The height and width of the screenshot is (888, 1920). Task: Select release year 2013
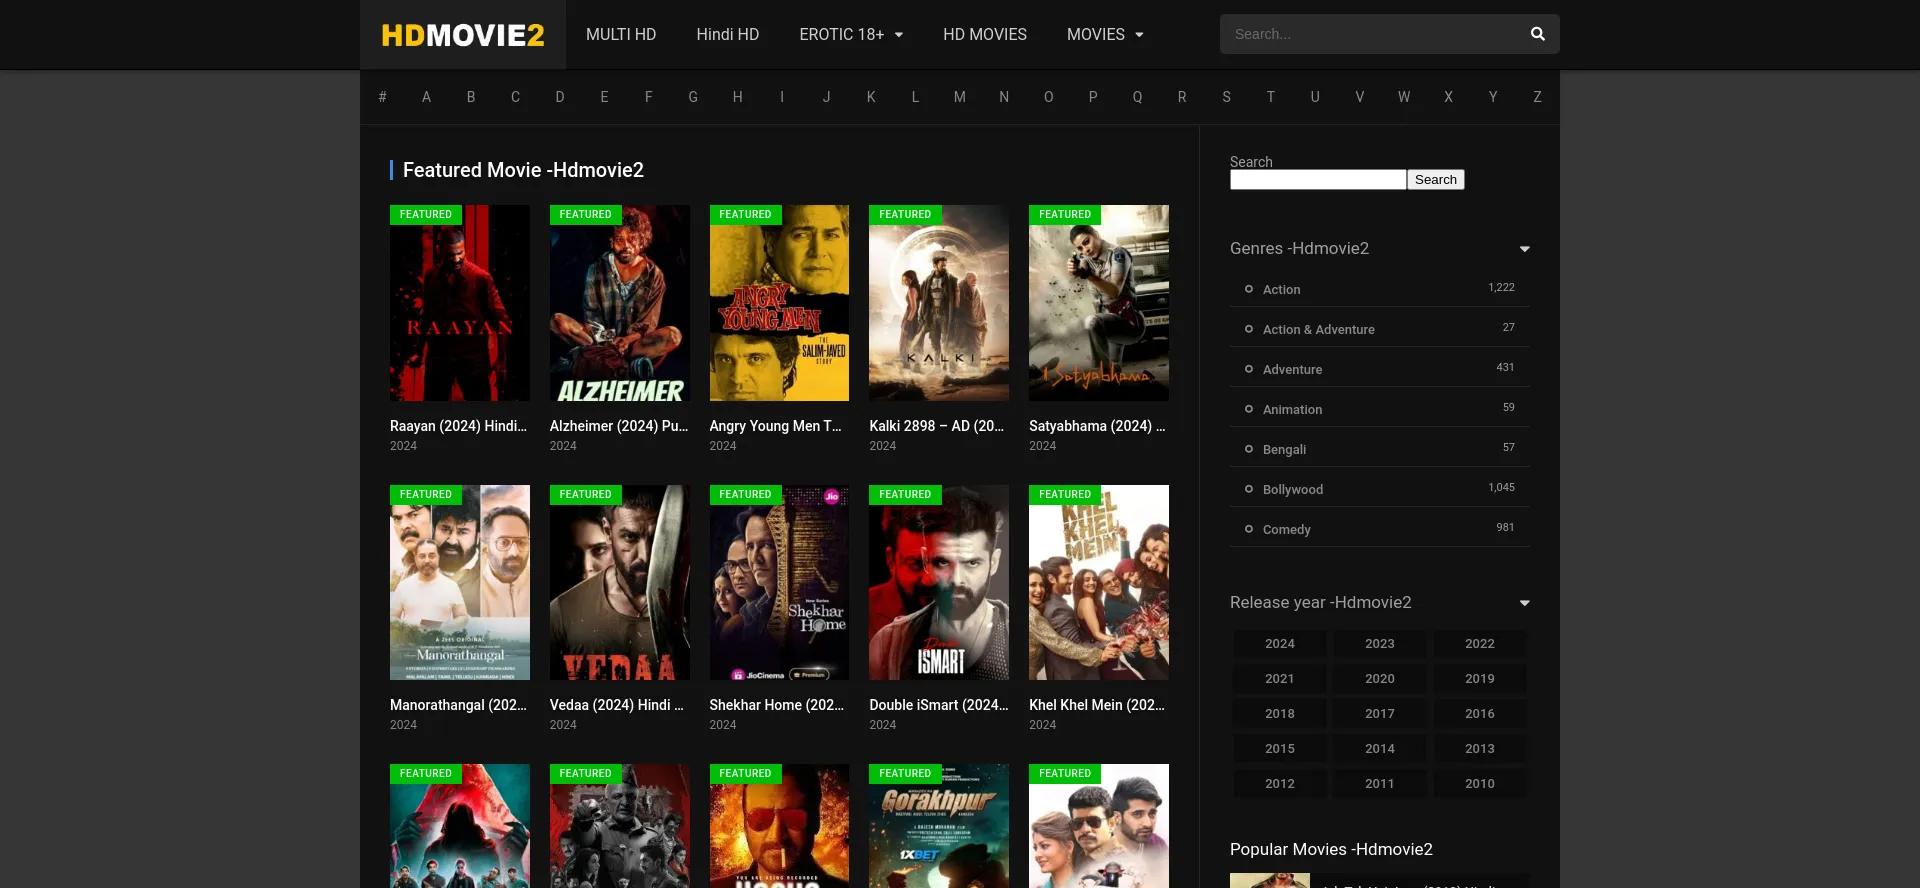click(x=1480, y=749)
